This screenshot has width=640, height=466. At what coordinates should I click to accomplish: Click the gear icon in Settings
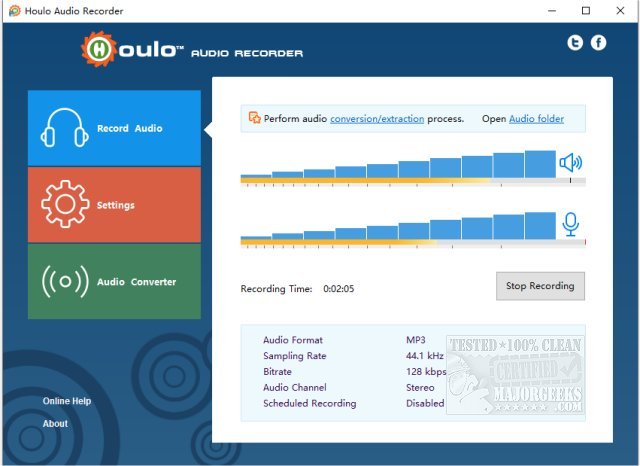[65, 204]
